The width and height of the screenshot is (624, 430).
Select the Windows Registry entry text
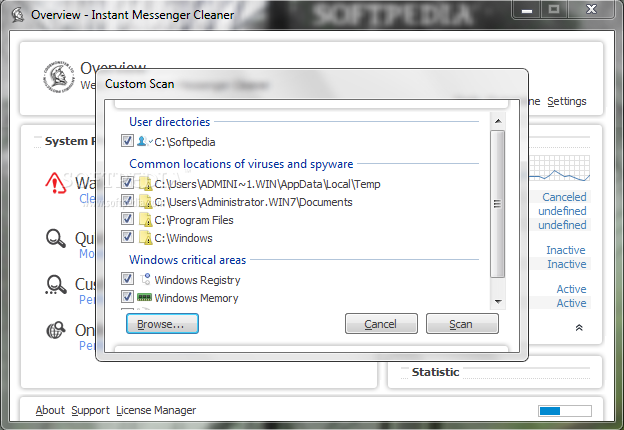(x=197, y=280)
